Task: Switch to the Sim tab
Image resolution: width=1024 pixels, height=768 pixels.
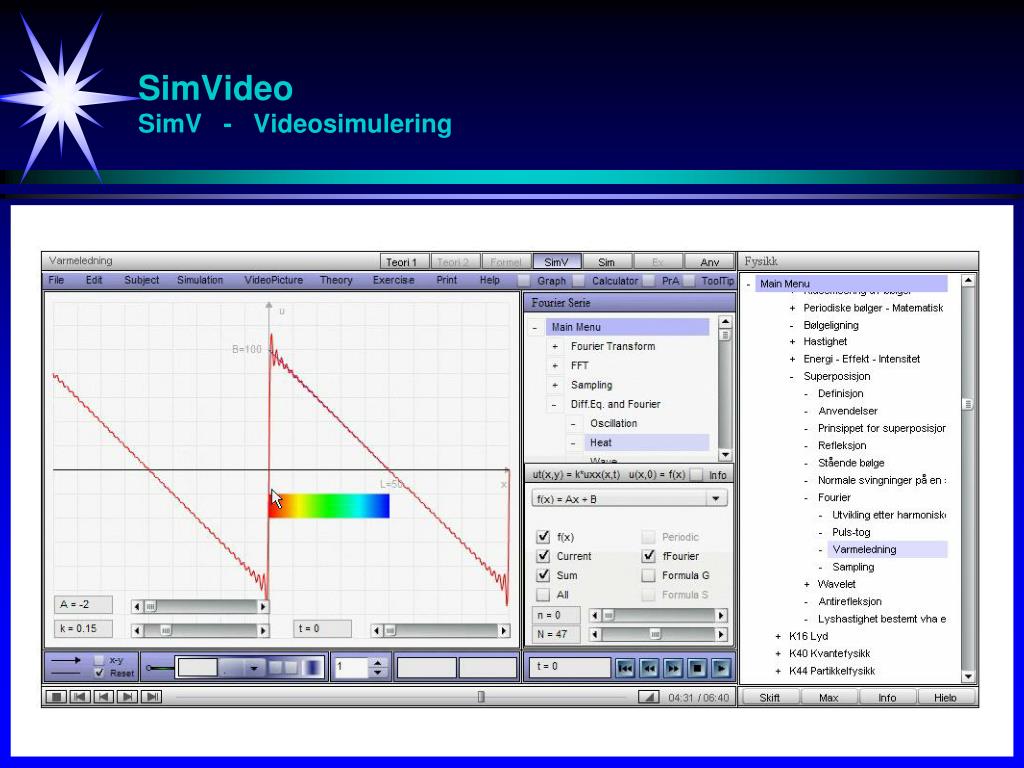Action: coord(607,262)
